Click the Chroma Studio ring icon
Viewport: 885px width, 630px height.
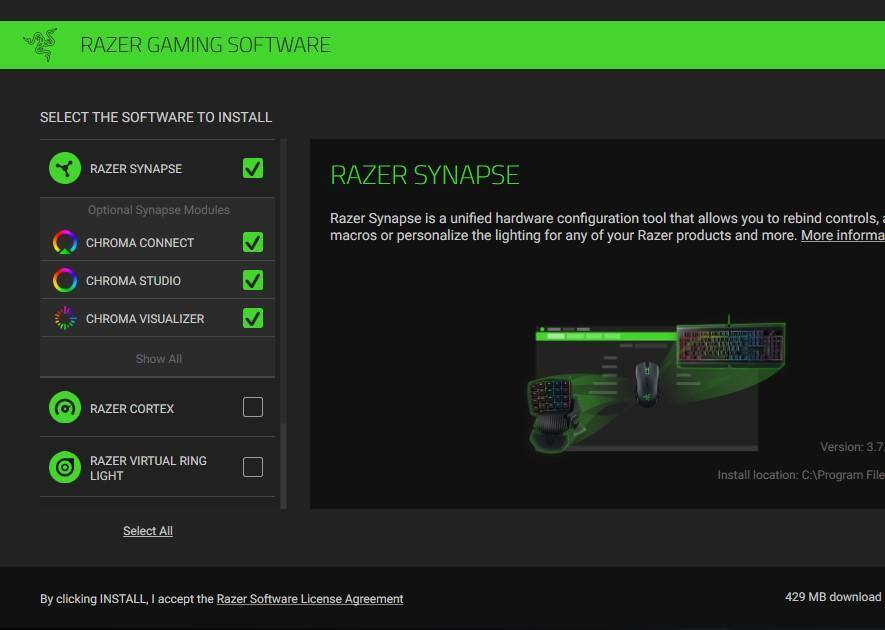(x=65, y=281)
